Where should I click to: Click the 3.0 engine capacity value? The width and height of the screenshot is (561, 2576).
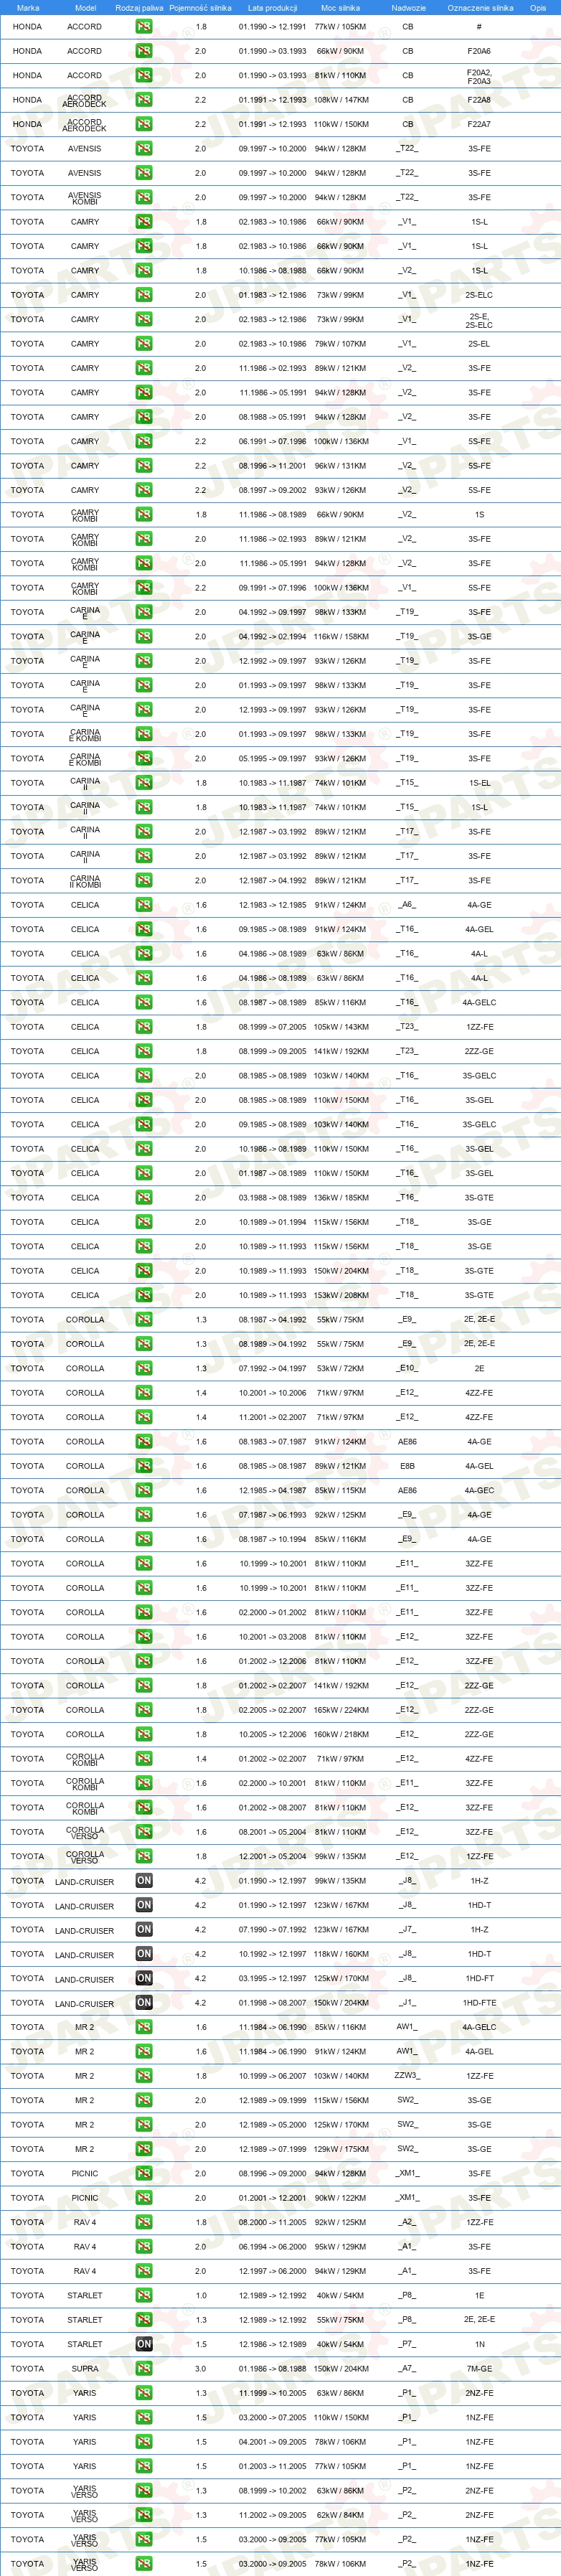click(201, 2369)
